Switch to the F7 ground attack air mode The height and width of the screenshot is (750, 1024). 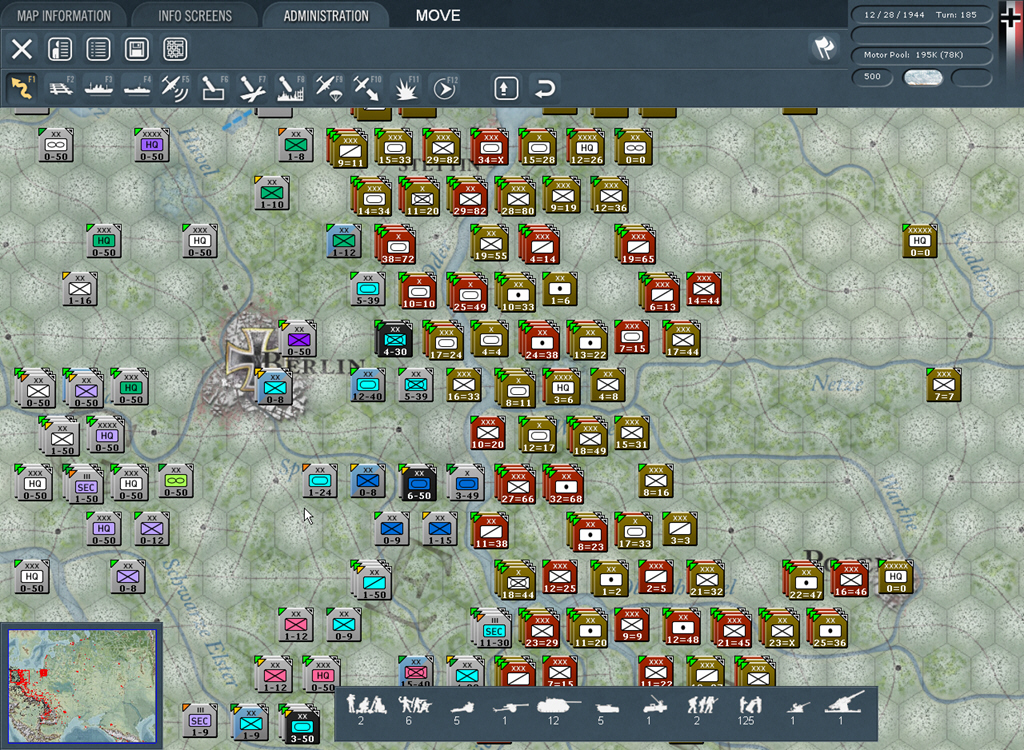point(252,88)
